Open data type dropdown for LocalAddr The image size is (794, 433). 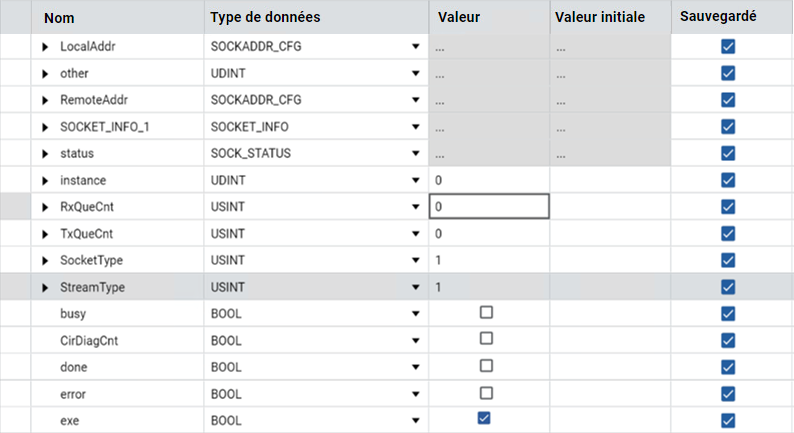pyautogui.click(x=416, y=47)
